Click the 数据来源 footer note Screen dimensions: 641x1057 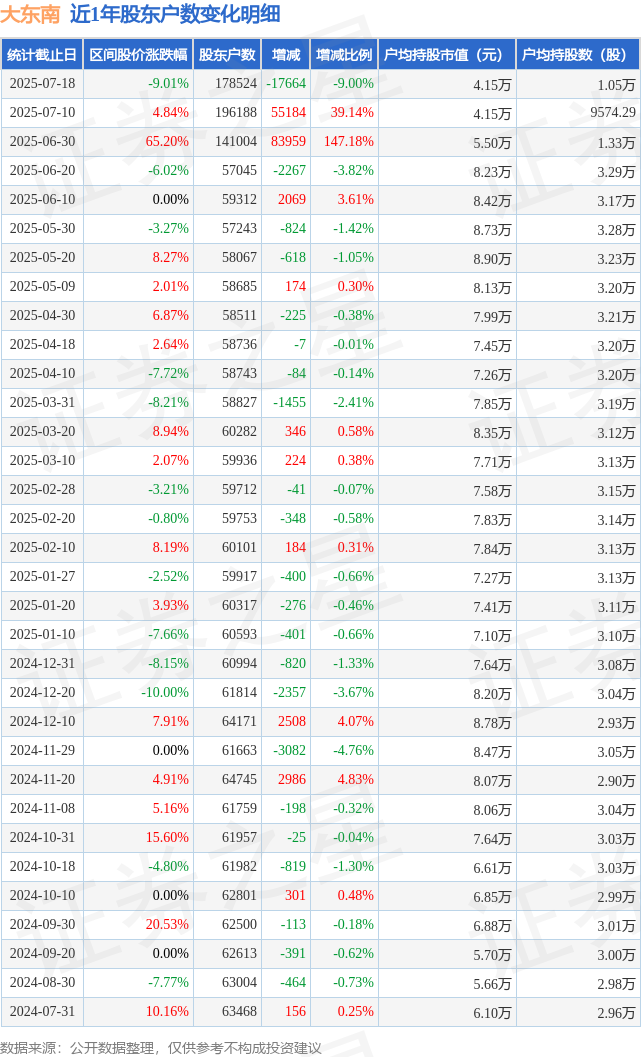[160, 1048]
